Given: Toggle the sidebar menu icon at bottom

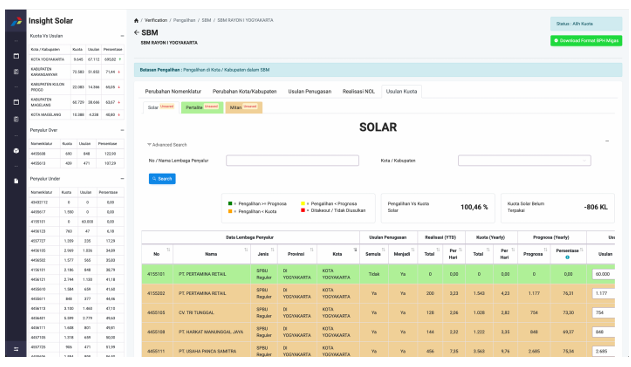Looking at the screenshot, I should 16,349.
